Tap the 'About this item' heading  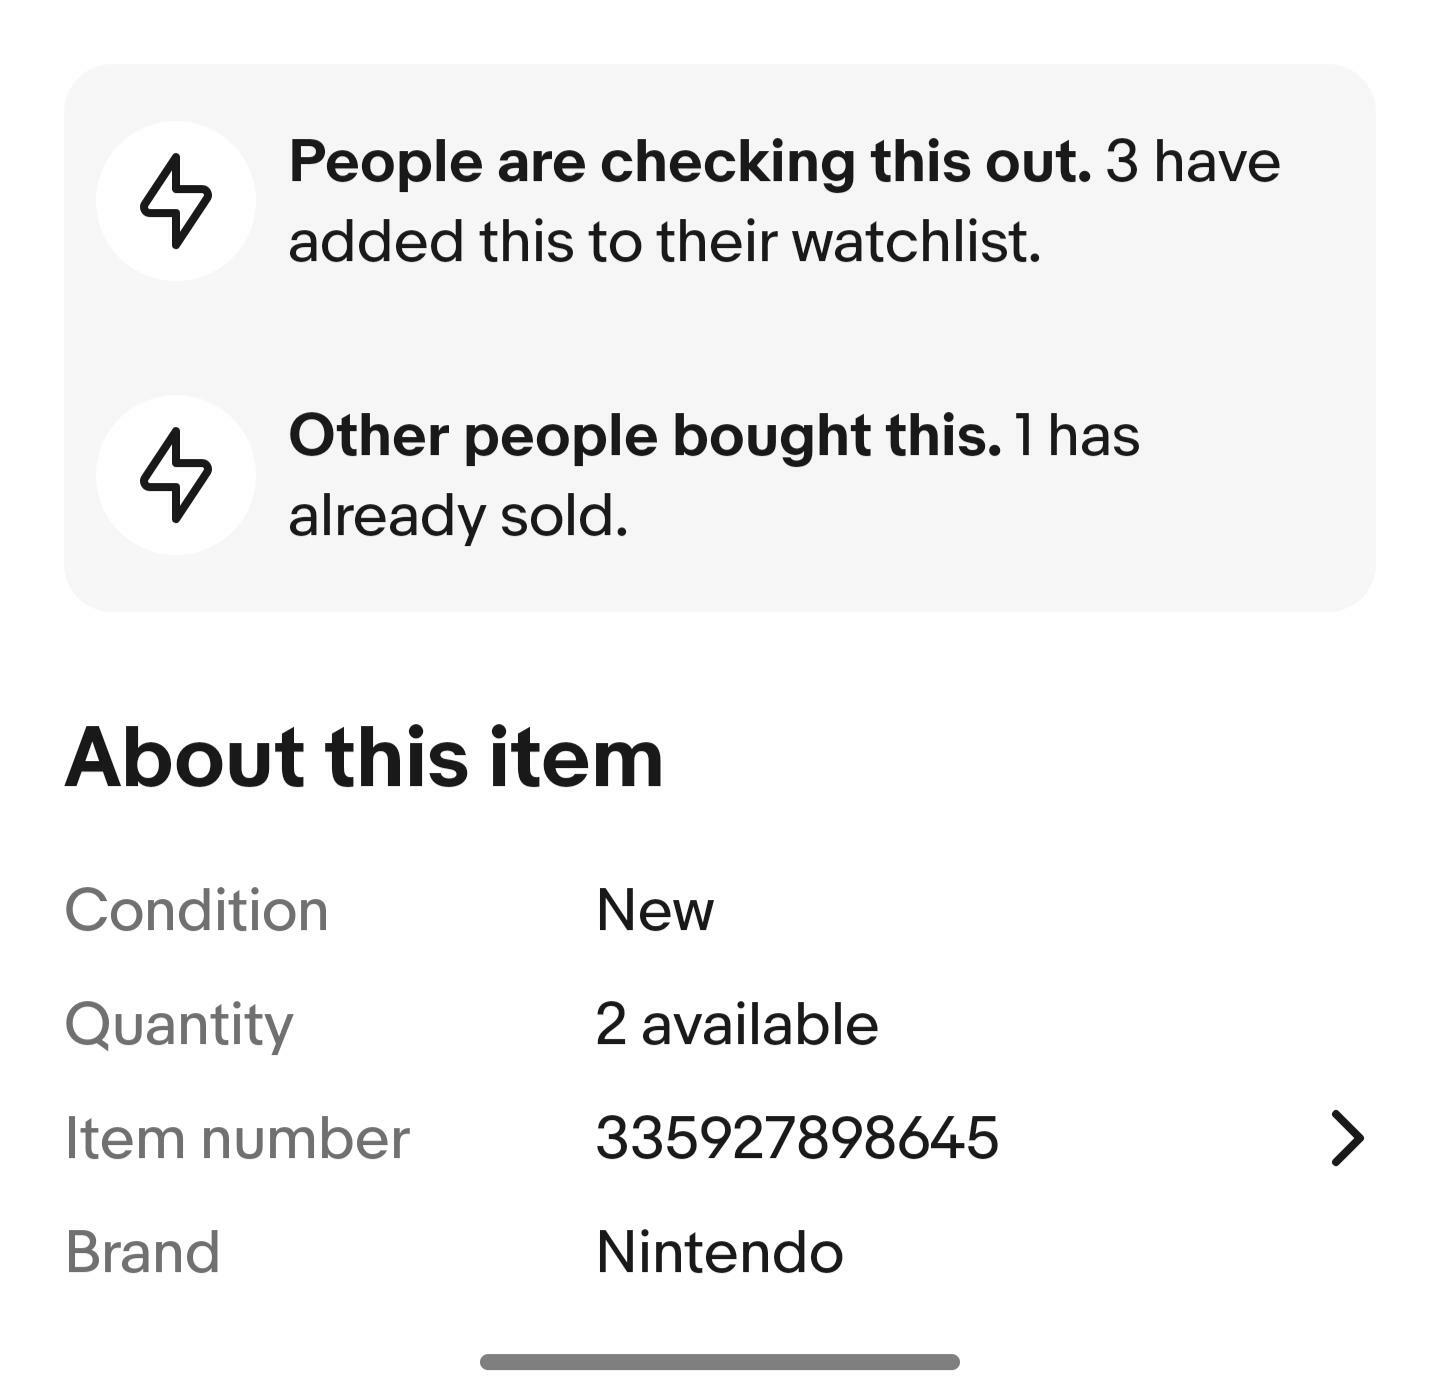point(364,757)
